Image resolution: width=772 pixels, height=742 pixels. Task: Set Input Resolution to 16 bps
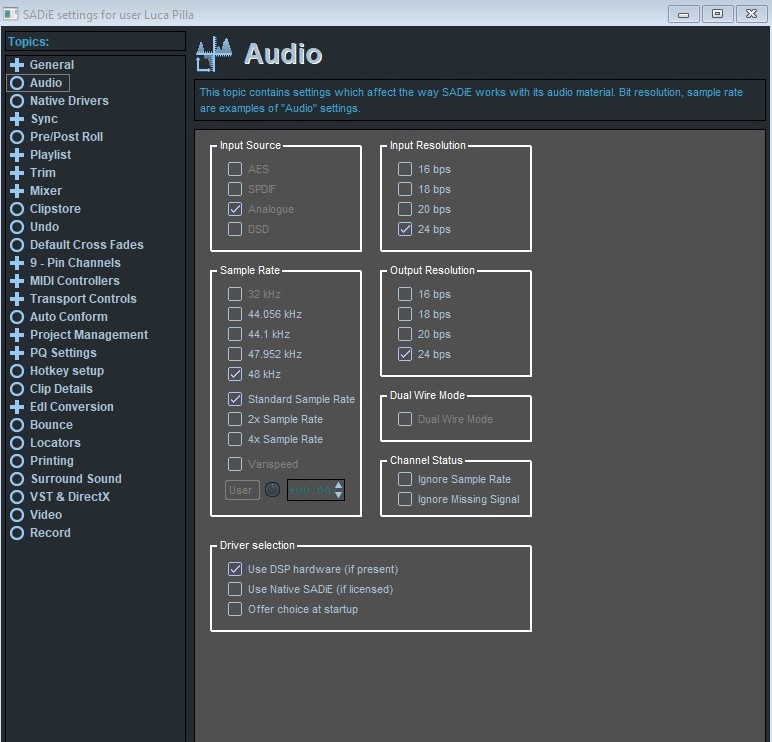[405, 169]
